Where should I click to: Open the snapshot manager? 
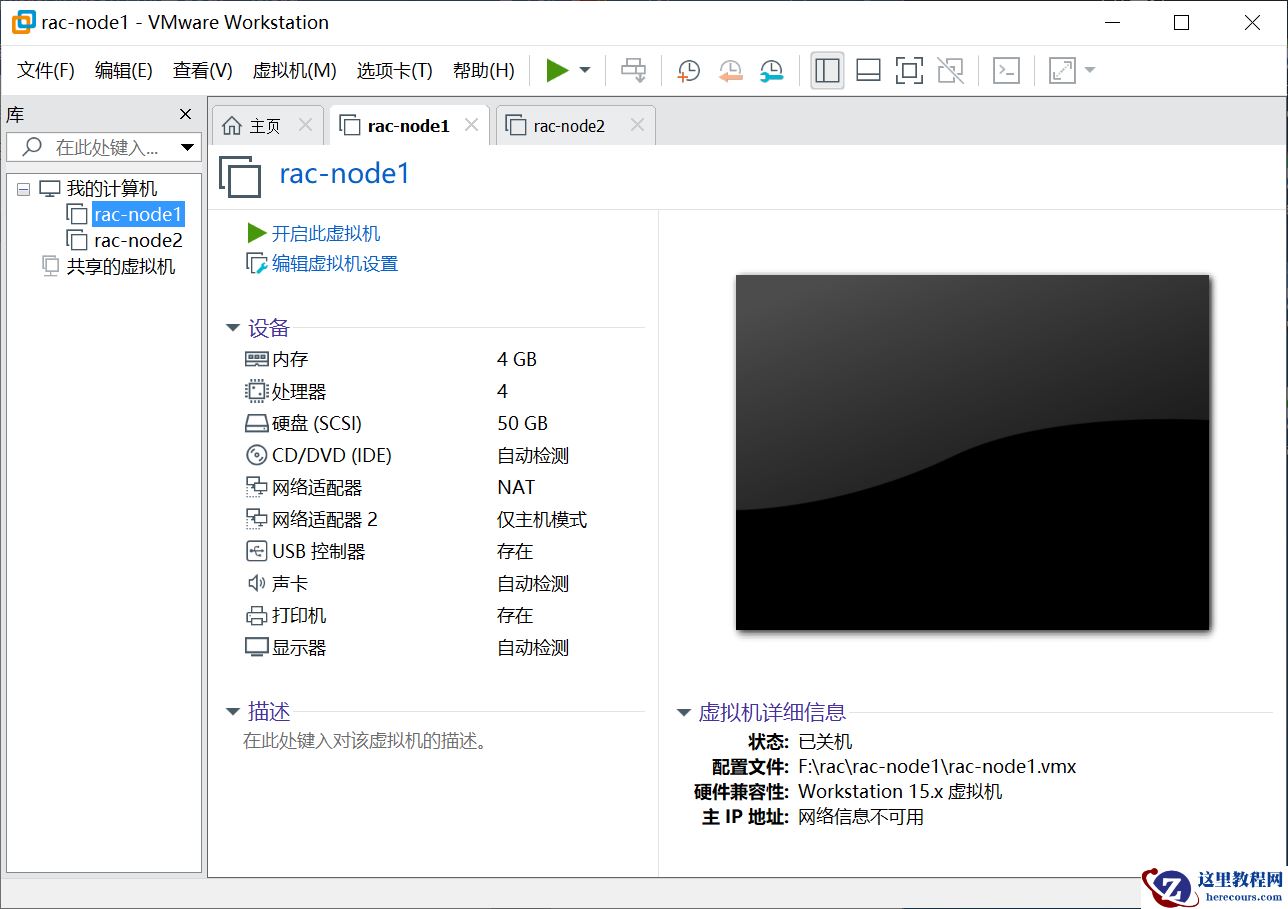coord(771,70)
